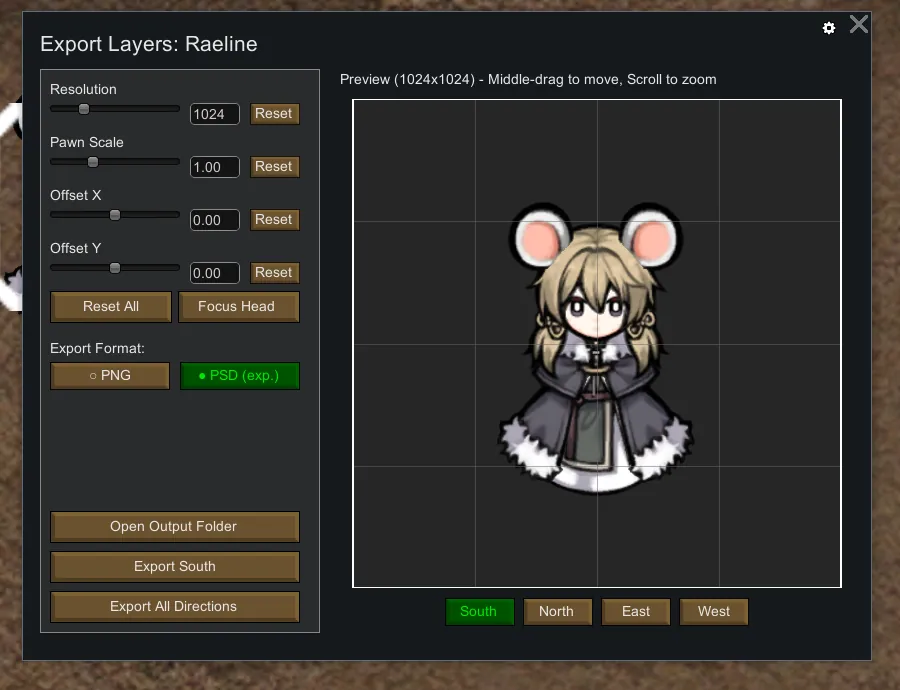The image size is (900, 690).
Task: Show the East facing preview
Action: click(x=635, y=611)
